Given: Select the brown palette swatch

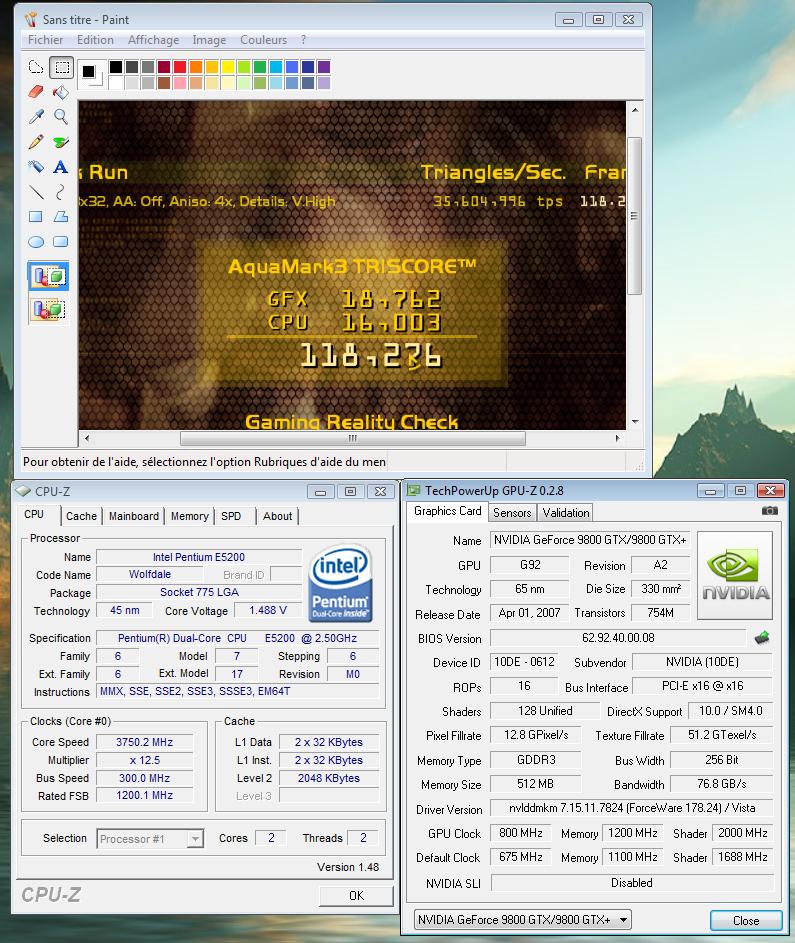Looking at the screenshot, I should click(164, 82).
